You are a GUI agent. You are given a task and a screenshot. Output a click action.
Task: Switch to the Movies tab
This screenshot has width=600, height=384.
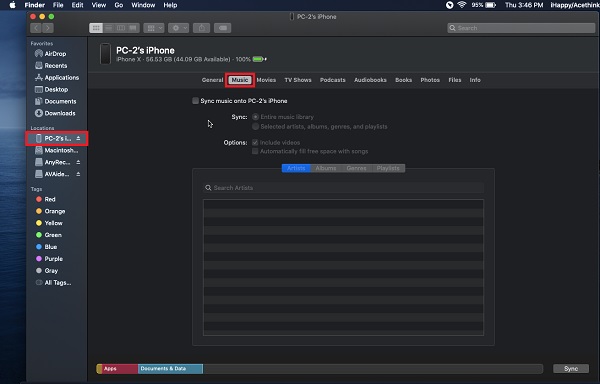[266, 80]
